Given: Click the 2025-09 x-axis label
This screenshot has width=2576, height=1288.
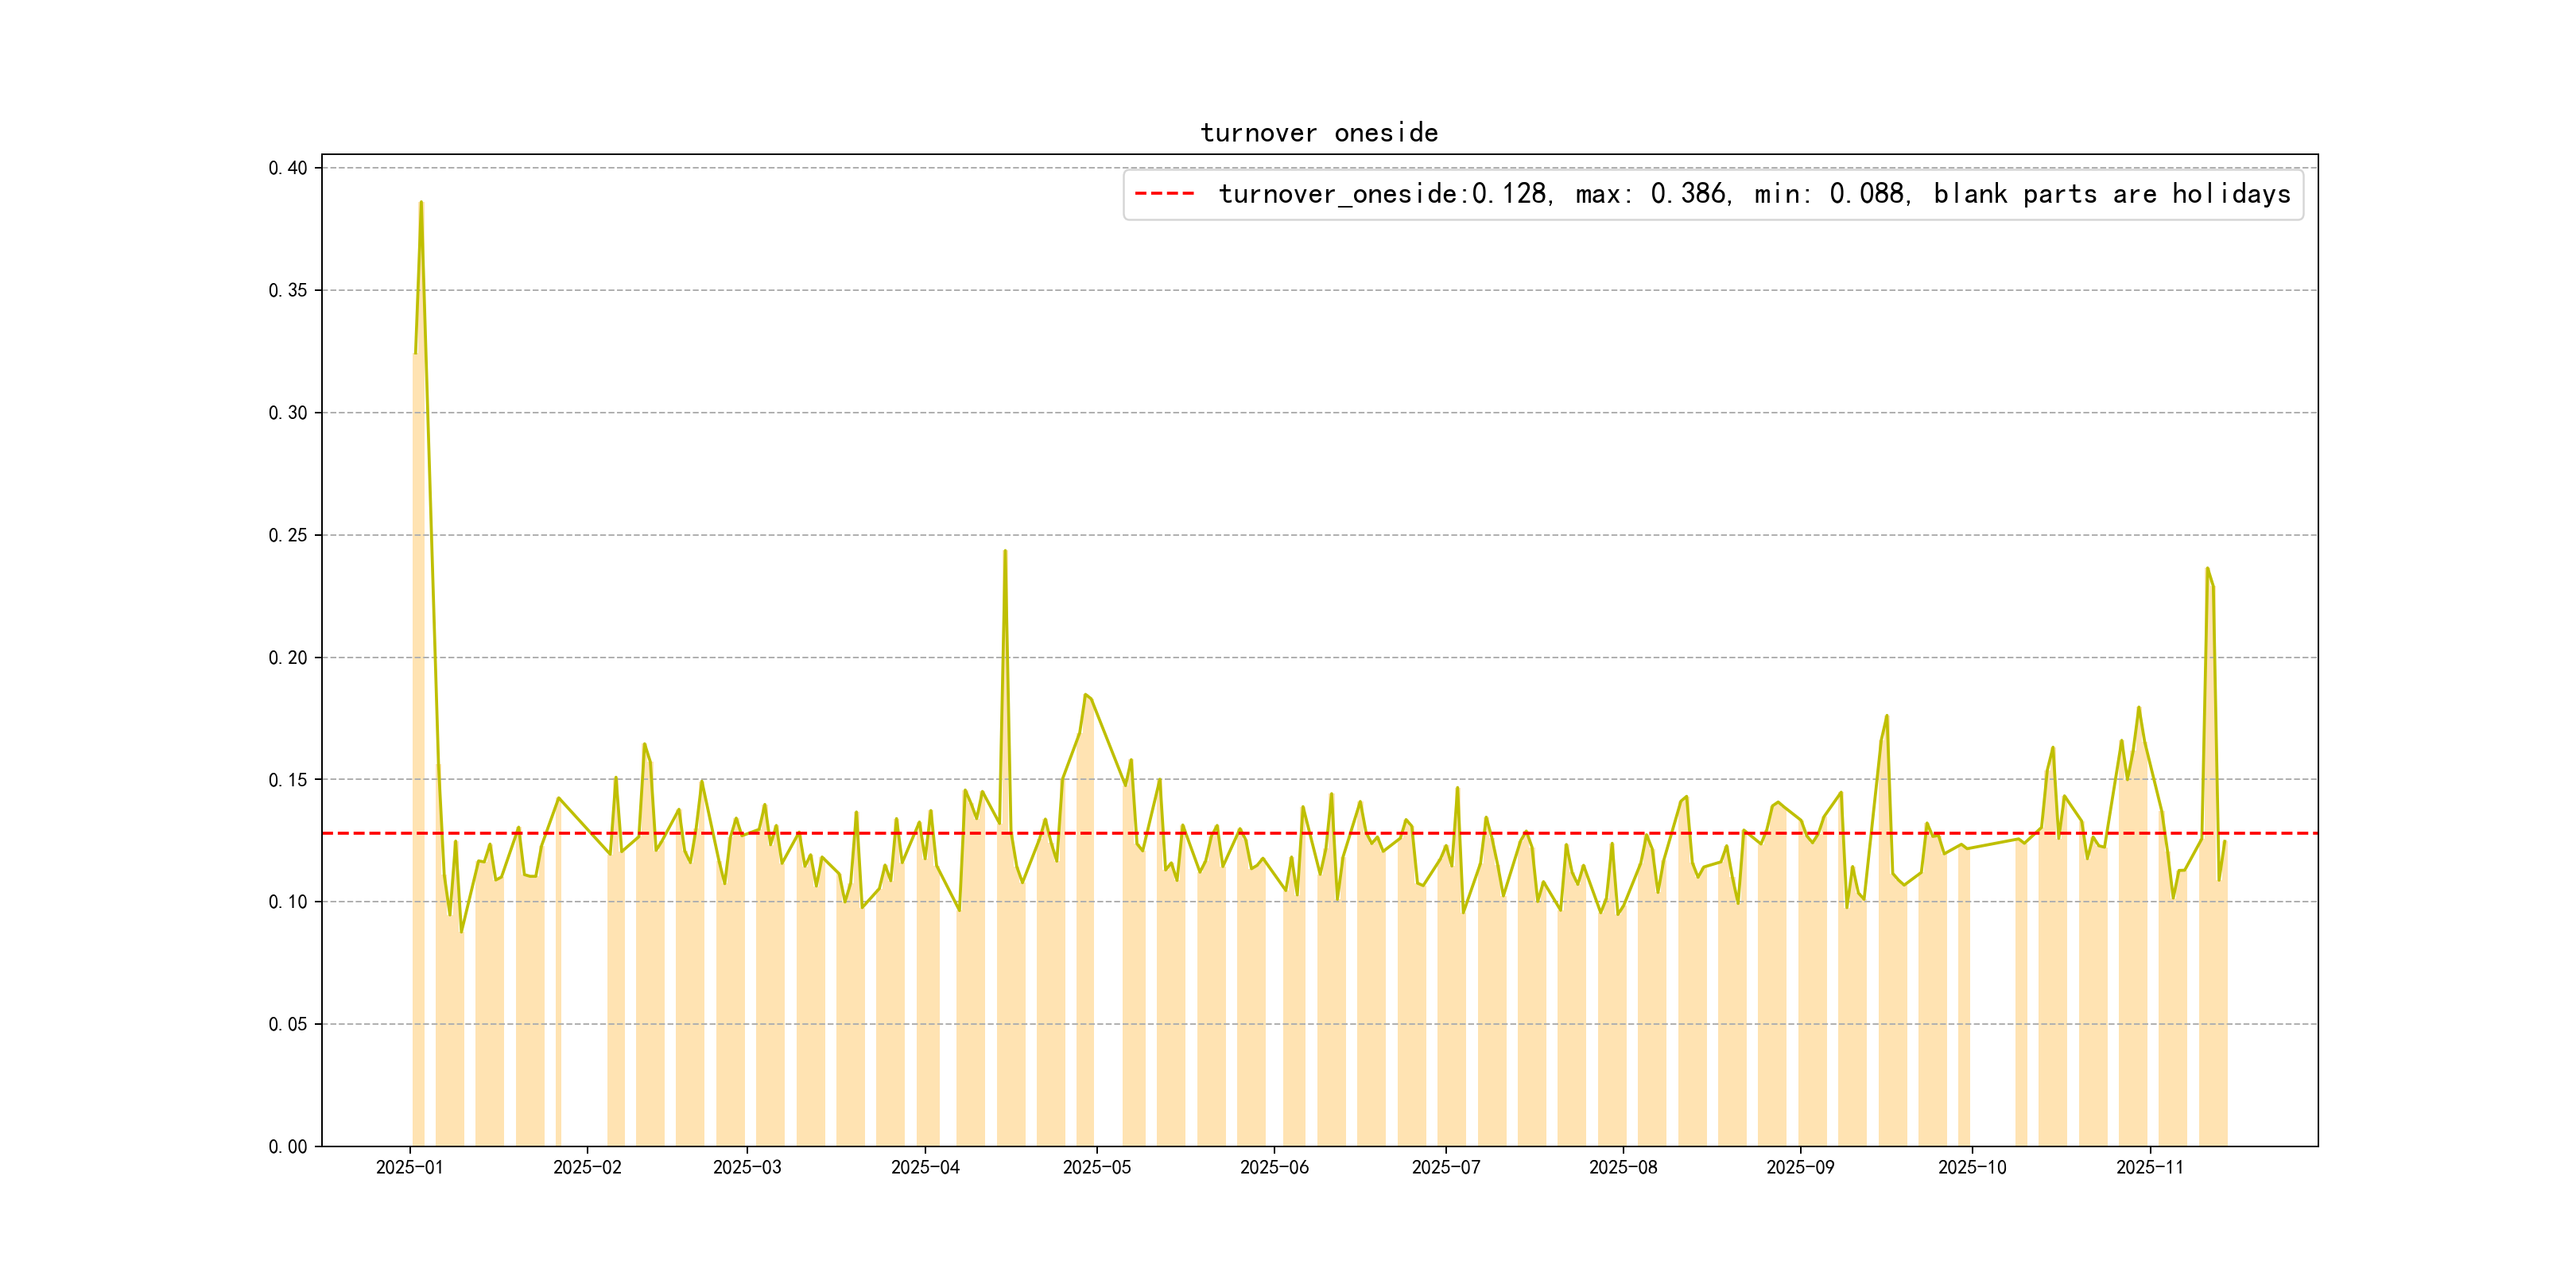Looking at the screenshot, I should click(1800, 1167).
